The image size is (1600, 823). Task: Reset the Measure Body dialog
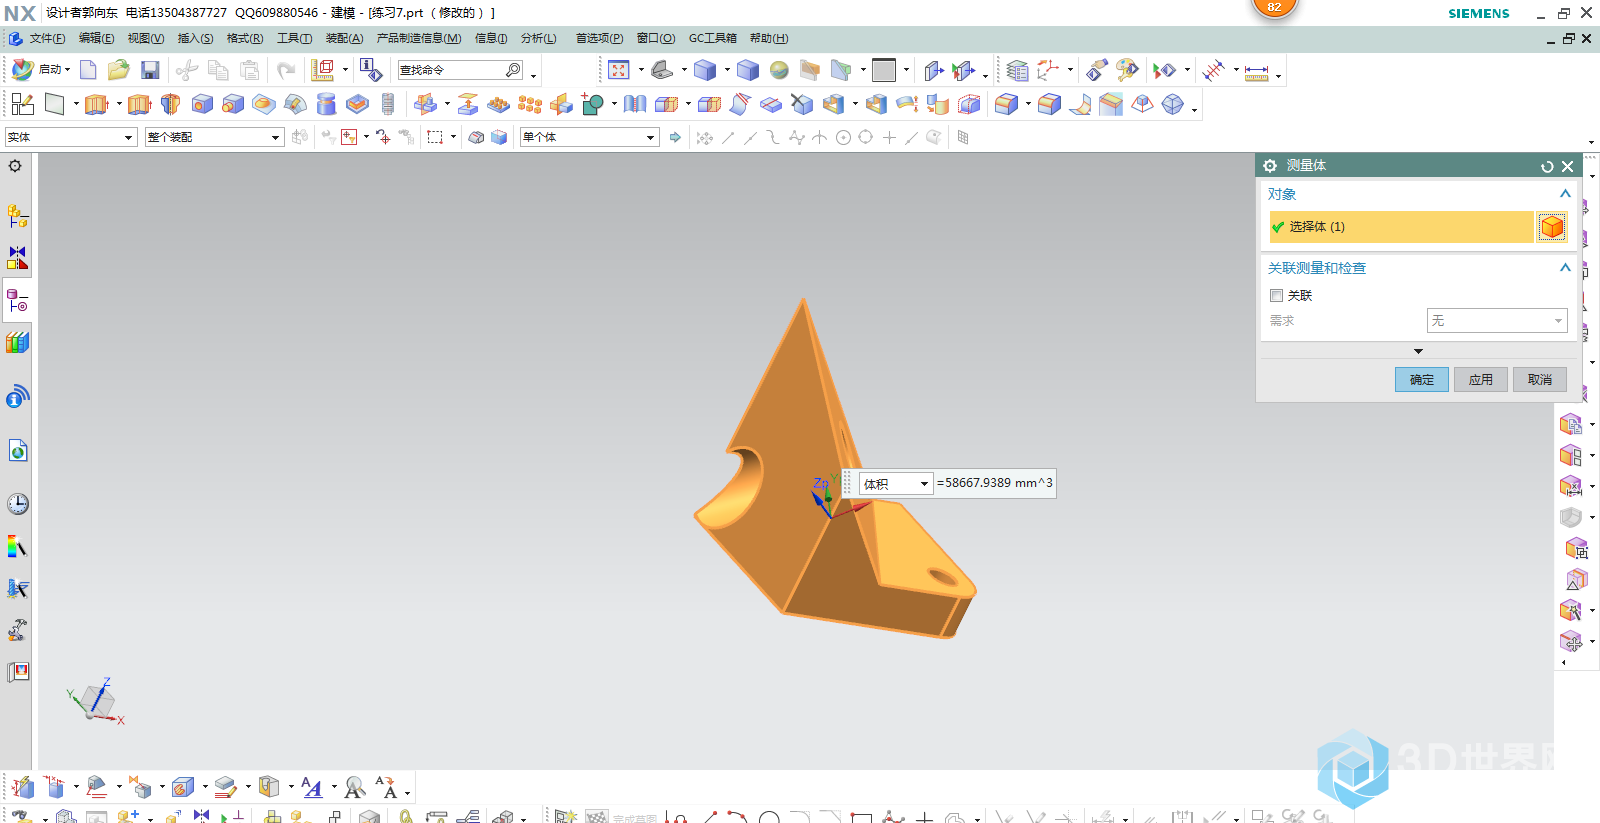coord(1547,166)
